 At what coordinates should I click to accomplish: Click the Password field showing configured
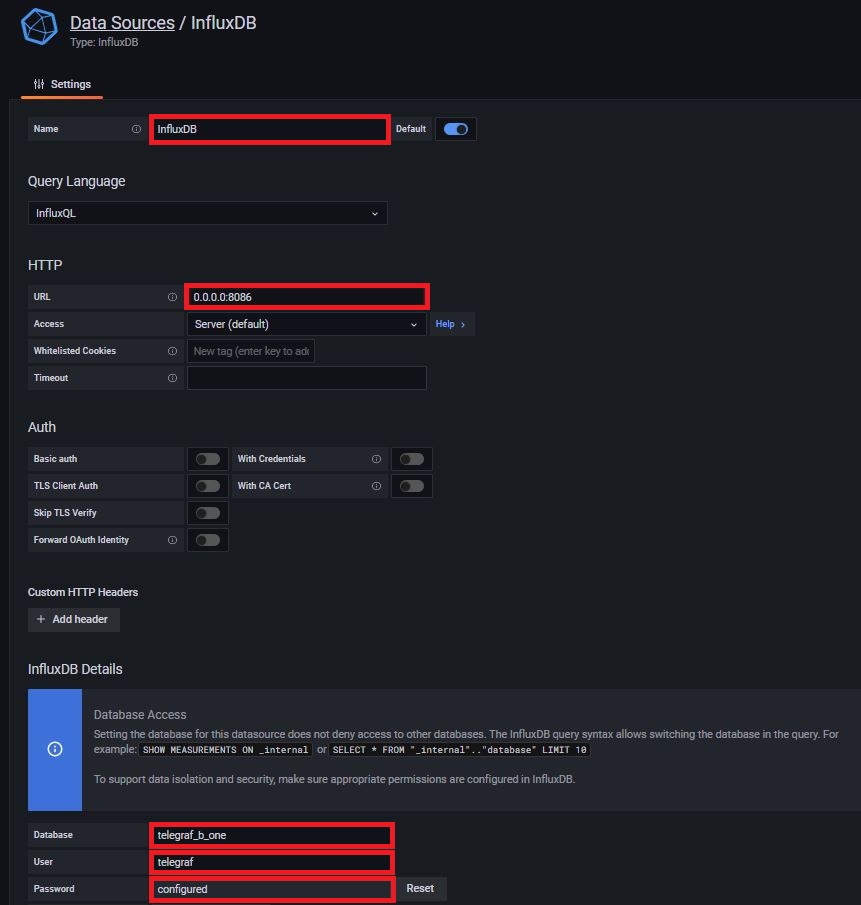[x=272, y=889]
